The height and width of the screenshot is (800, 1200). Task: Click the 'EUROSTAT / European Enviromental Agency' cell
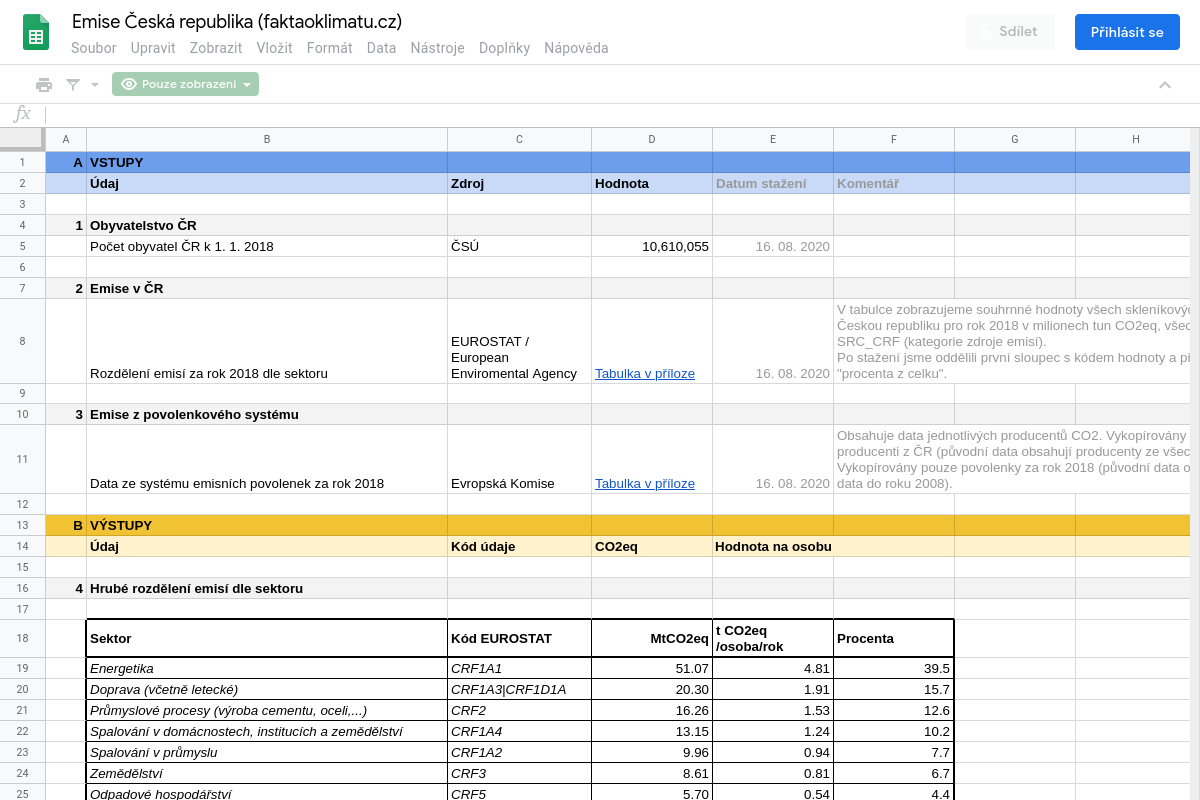pyautogui.click(x=519, y=341)
